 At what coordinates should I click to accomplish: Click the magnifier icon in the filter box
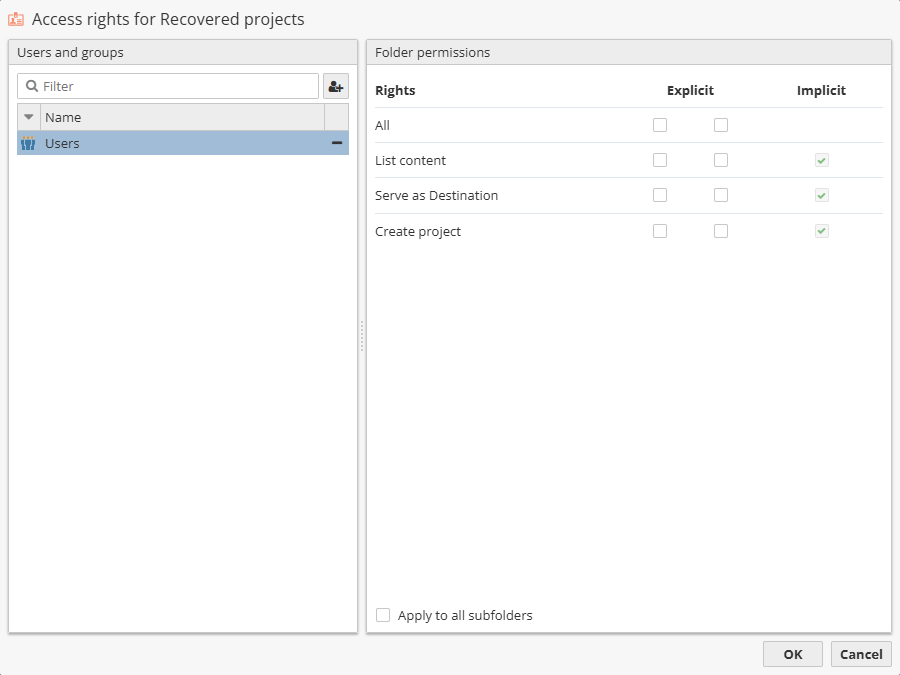point(33,86)
